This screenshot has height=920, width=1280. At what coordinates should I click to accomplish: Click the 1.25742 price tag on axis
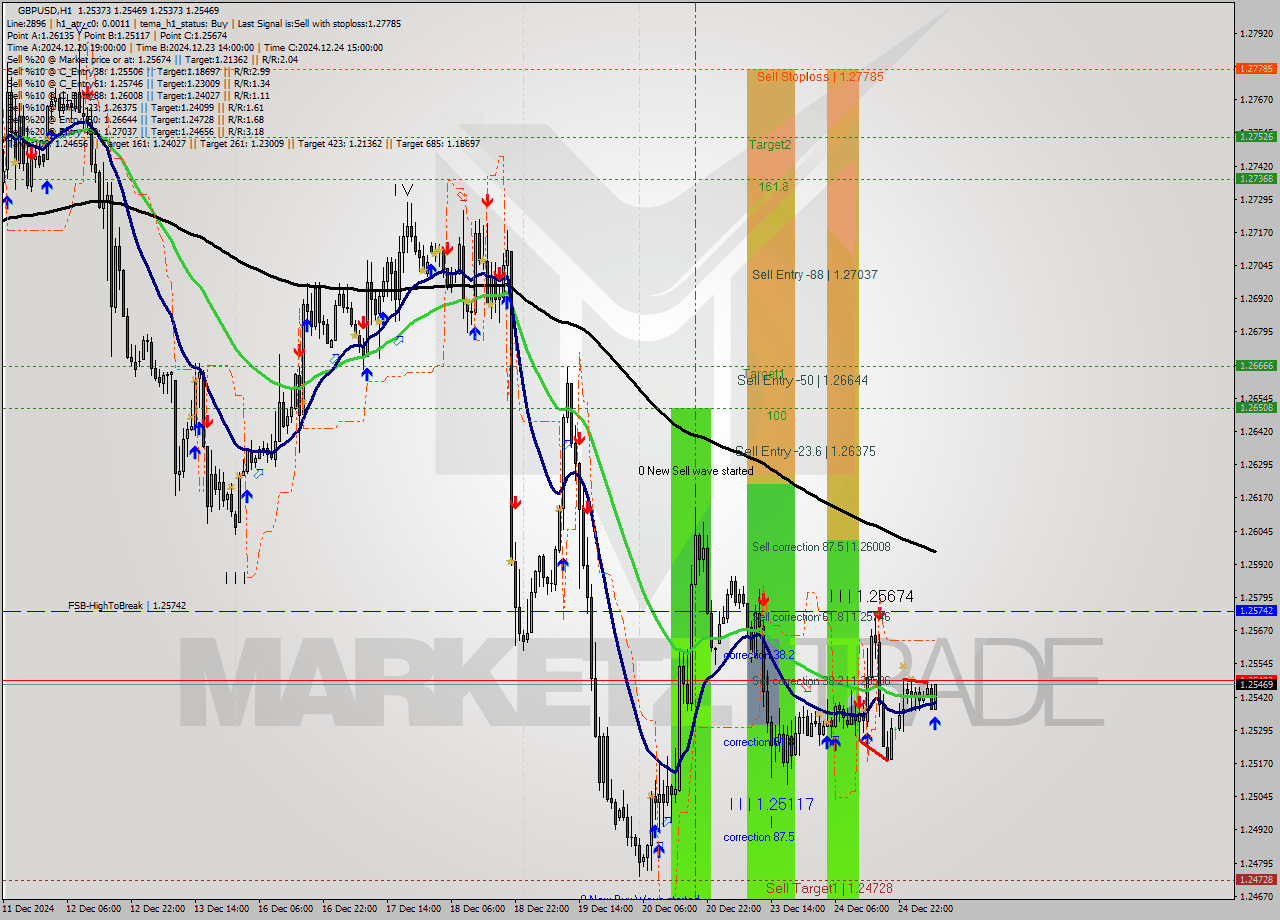1256,610
